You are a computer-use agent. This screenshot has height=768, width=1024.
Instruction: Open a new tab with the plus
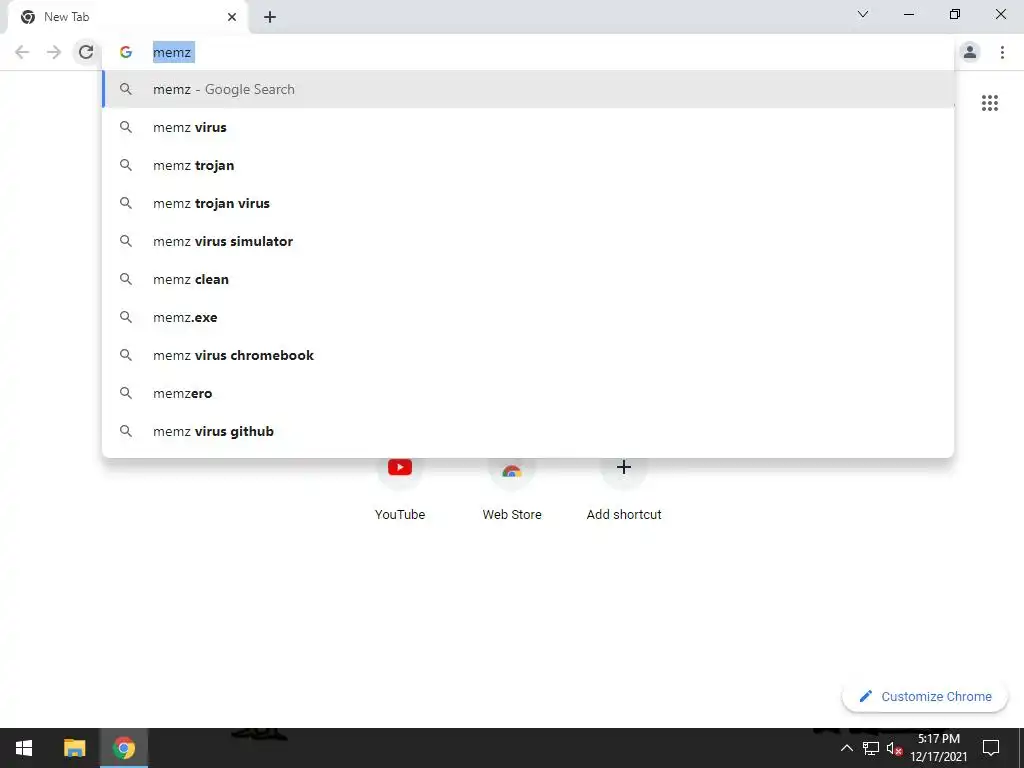click(x=270, y=17)
